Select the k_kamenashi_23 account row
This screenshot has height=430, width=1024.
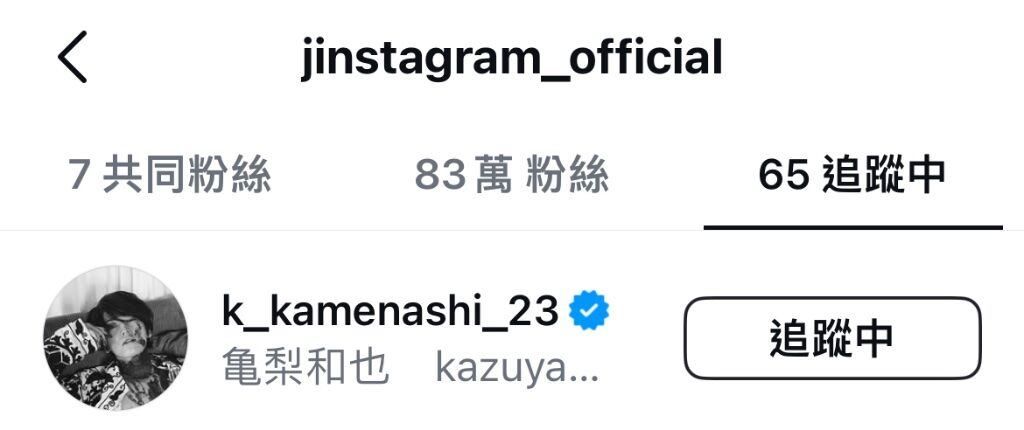pos(512,338)
